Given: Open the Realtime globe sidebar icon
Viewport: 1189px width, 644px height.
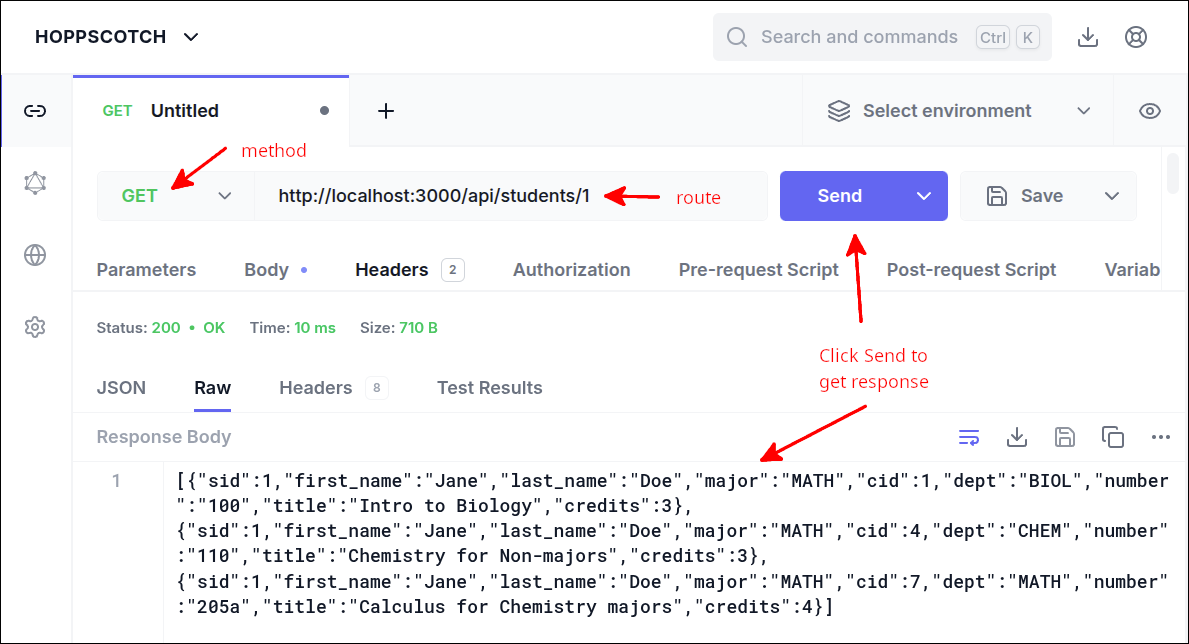Looking at the screenshot, I should pos(36,255).
